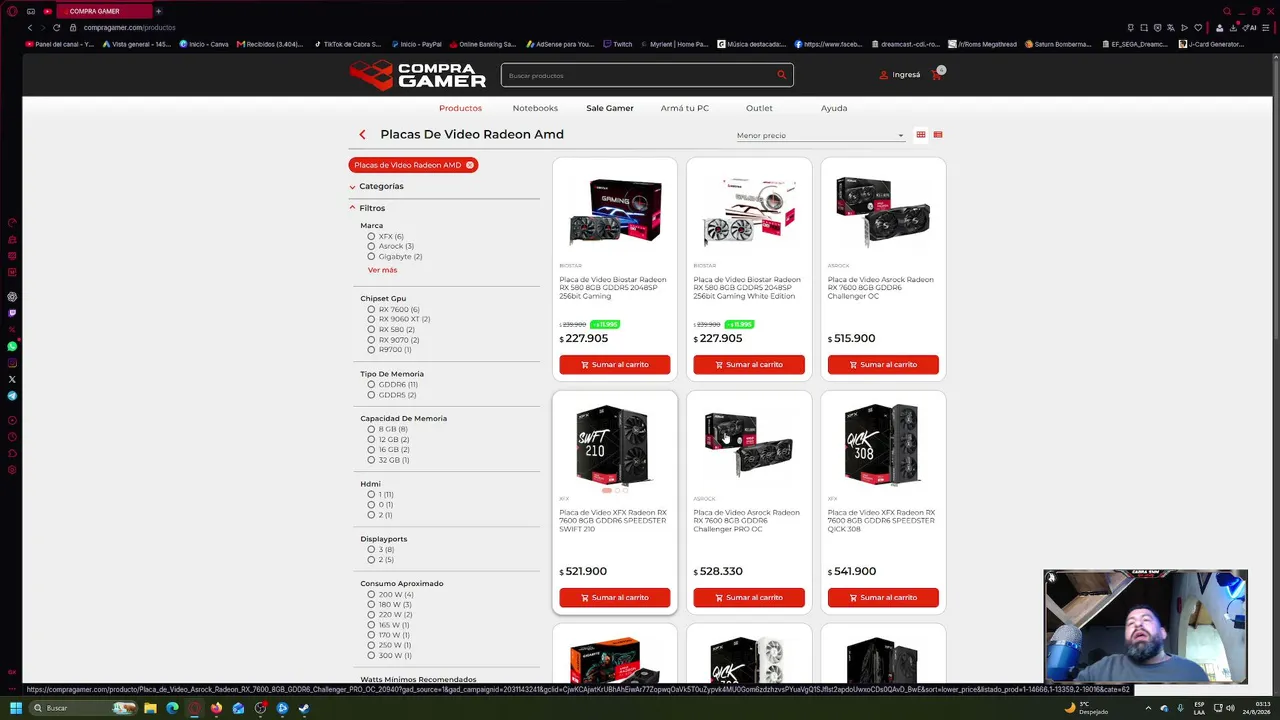This screenshot has height=720, width=1280.
Task: Click Ver más under Marca
Action: point(382,270)
